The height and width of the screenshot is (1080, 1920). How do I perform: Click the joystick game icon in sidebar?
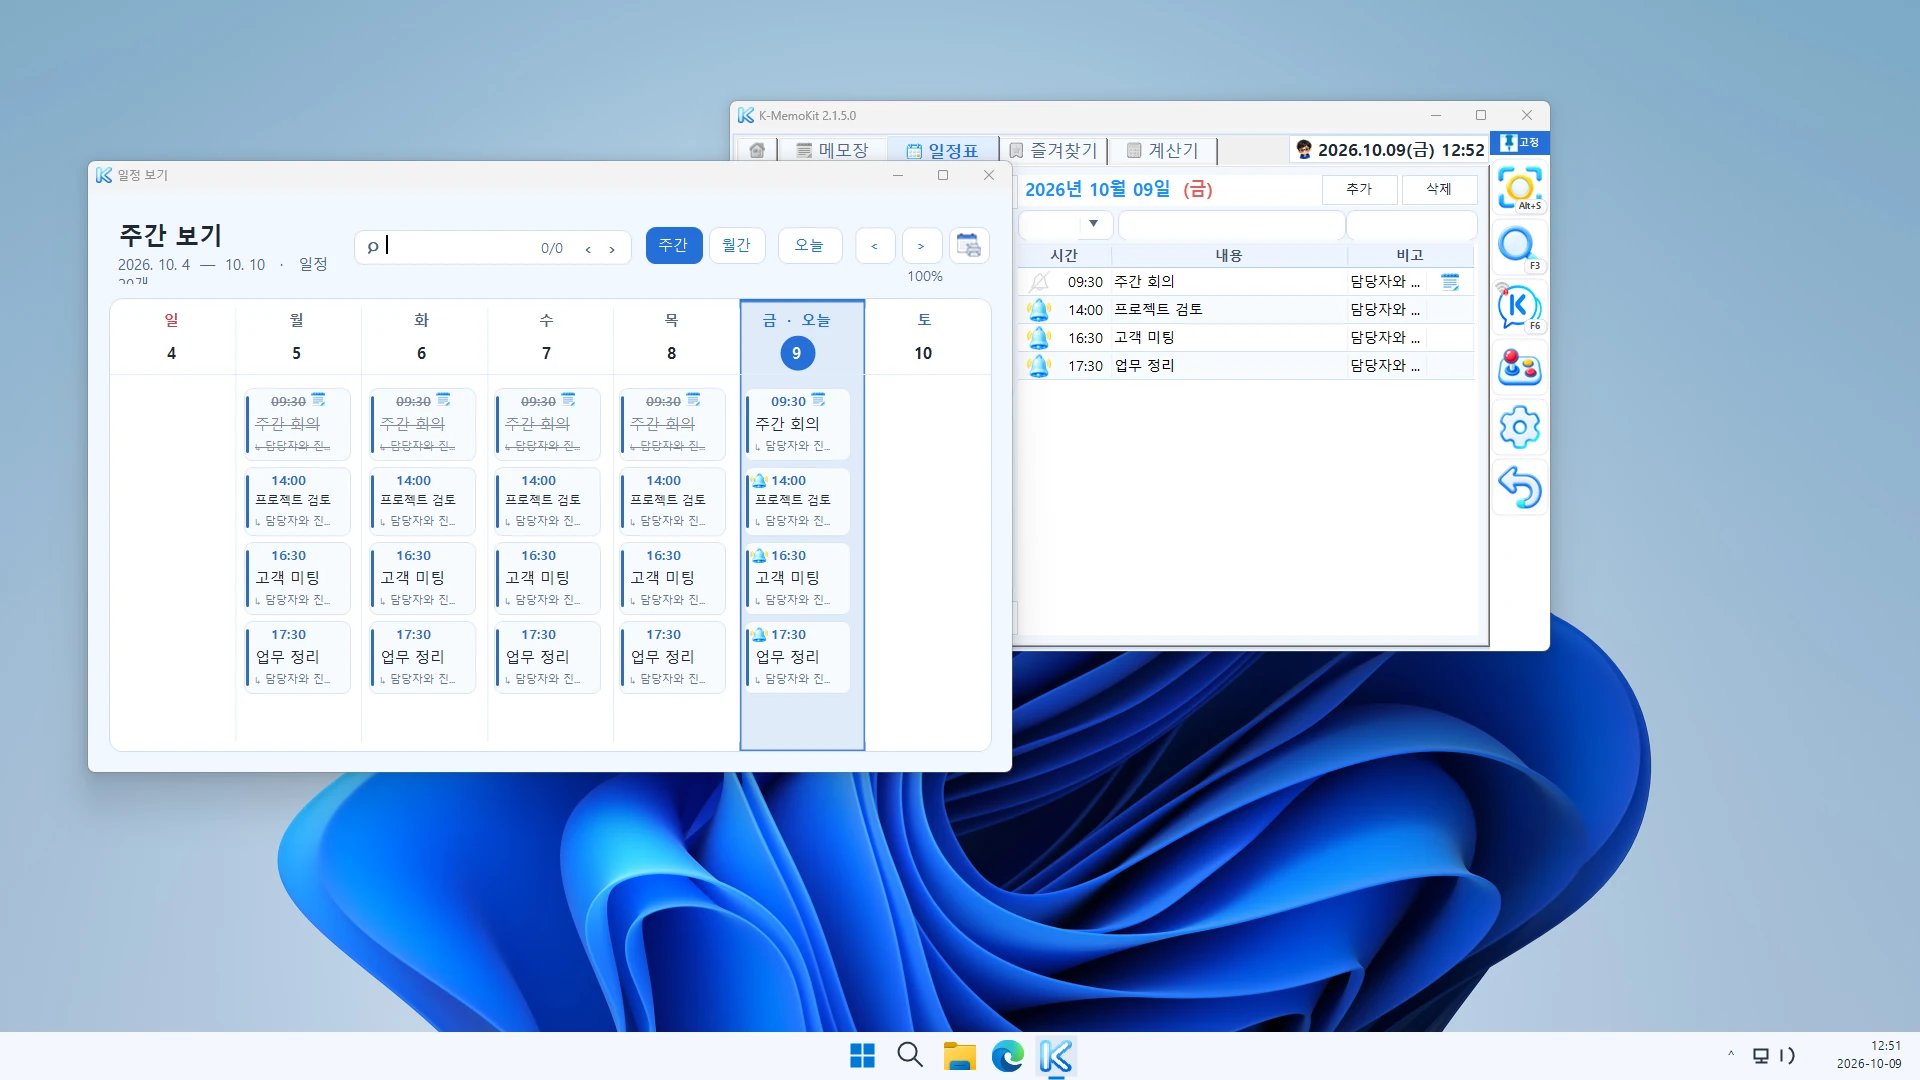(x=1519, y=367)
